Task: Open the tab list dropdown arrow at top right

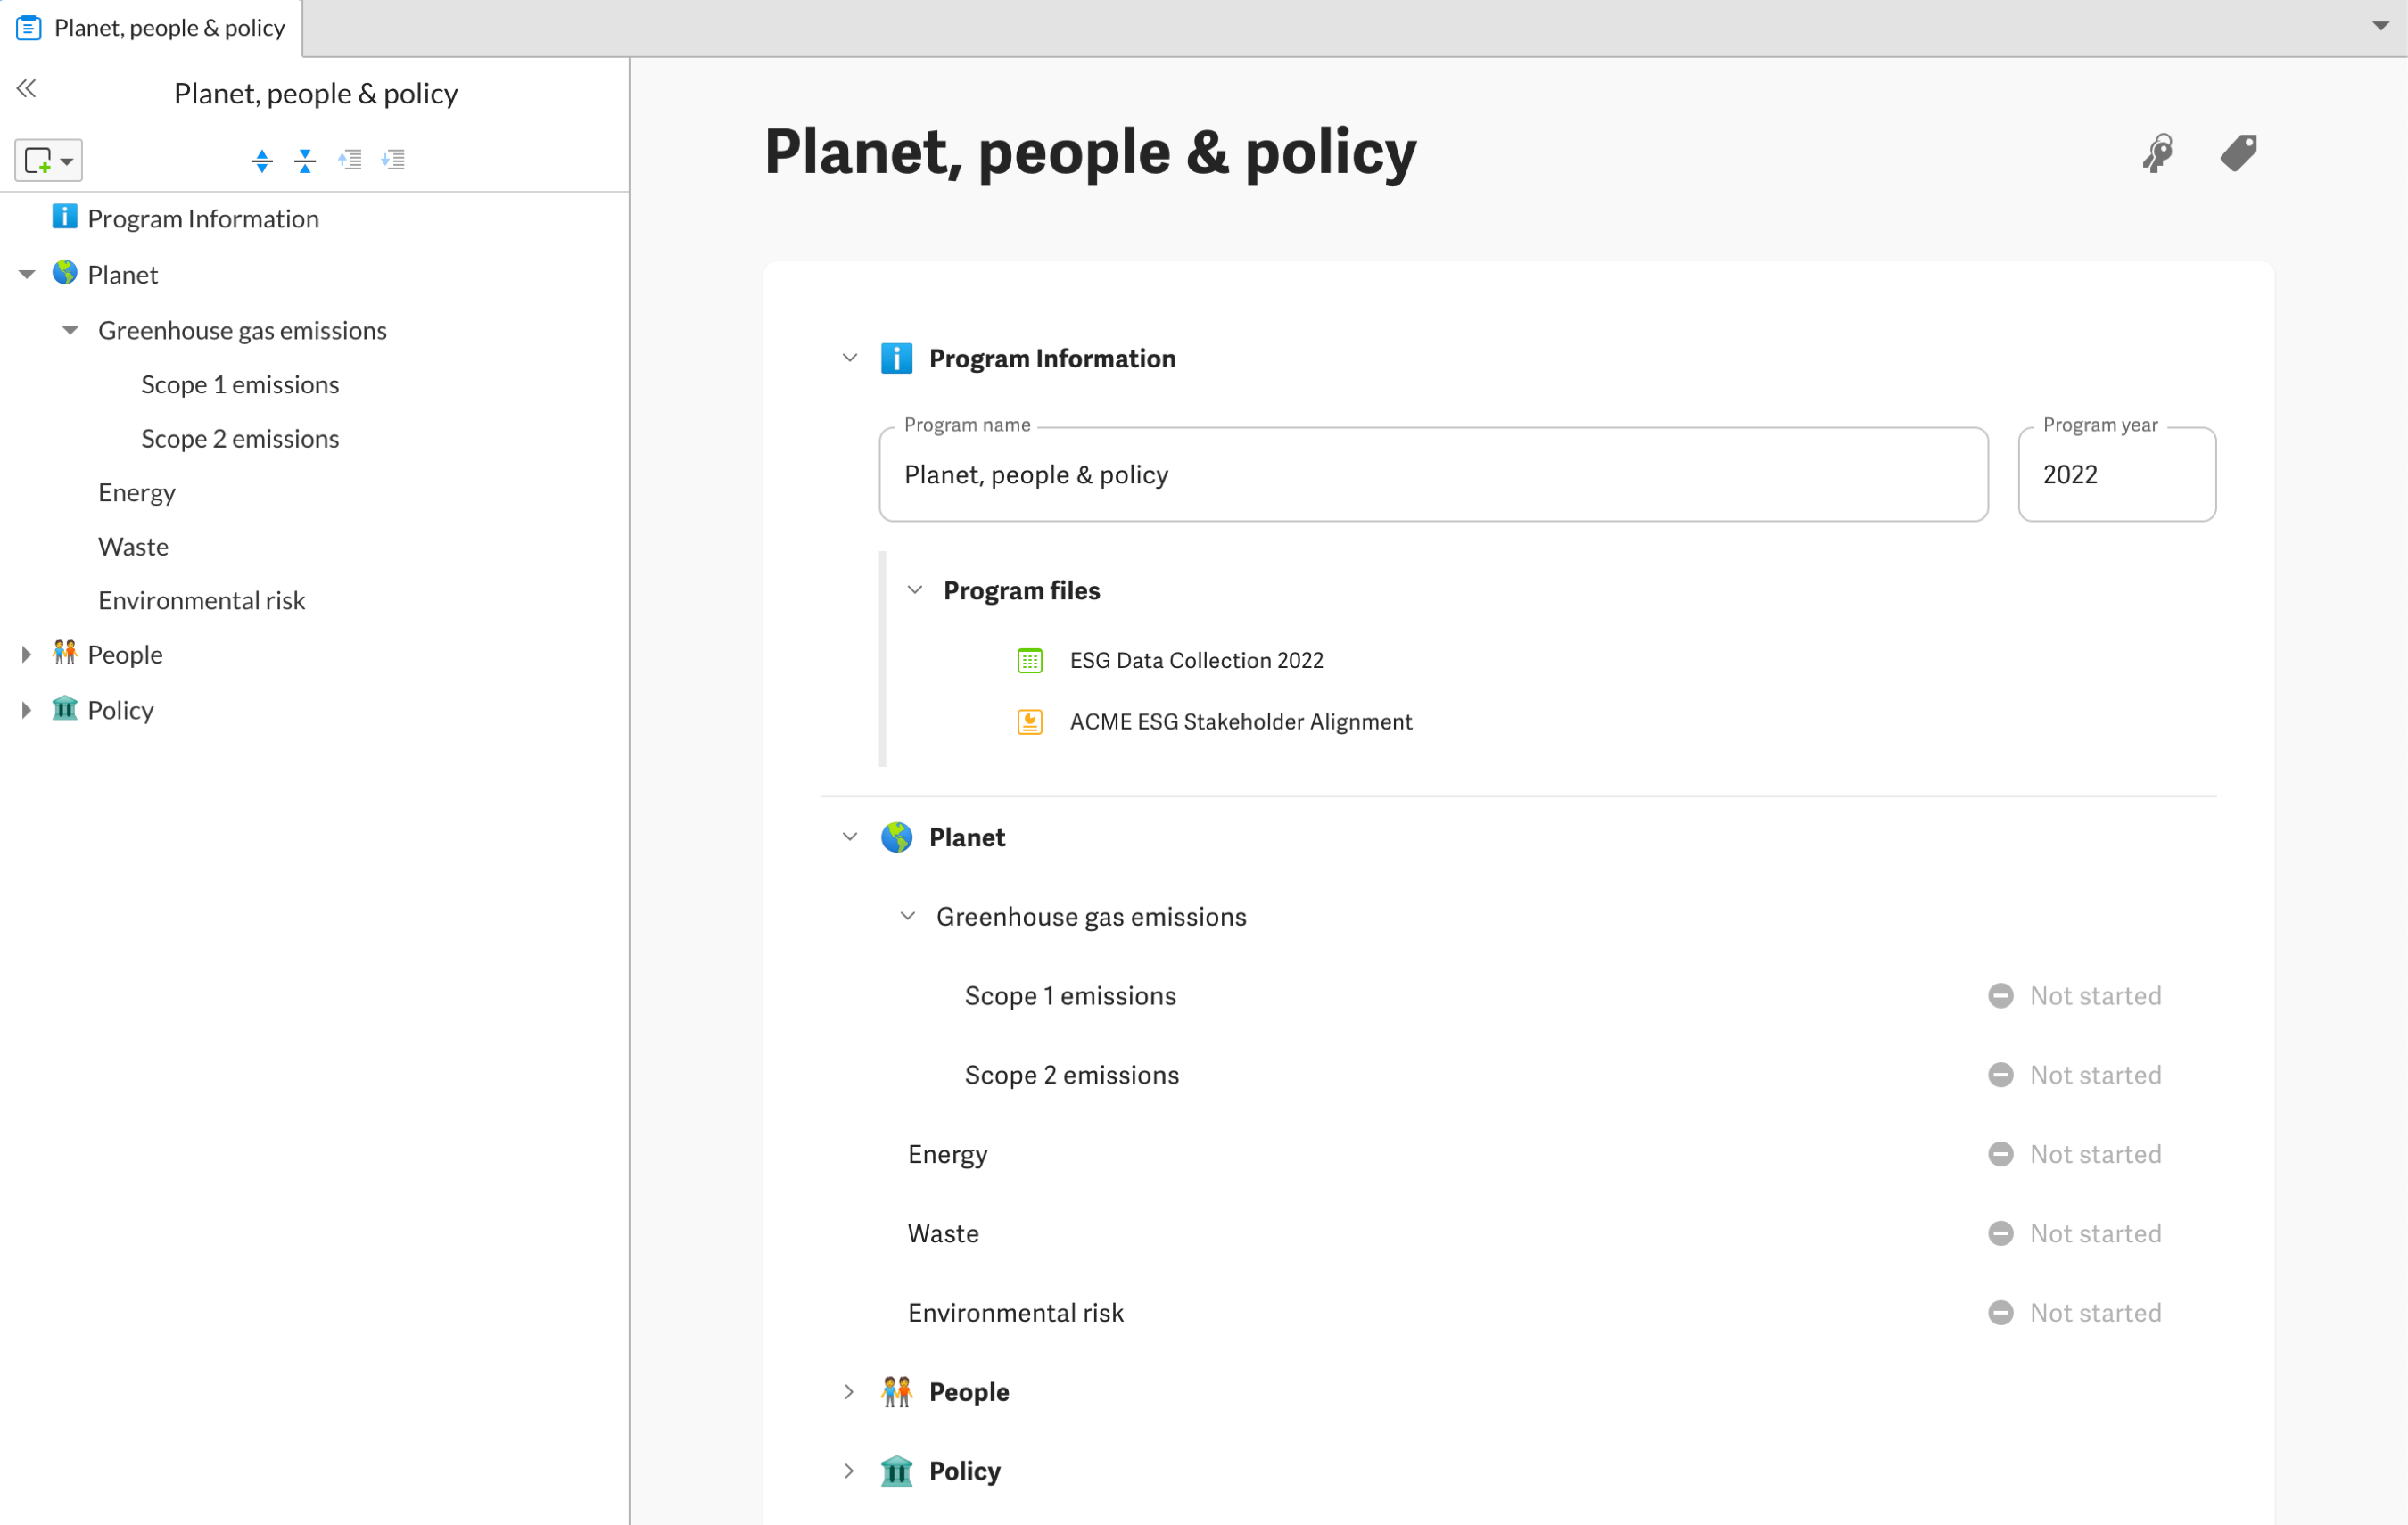Action: point(2380,26)
